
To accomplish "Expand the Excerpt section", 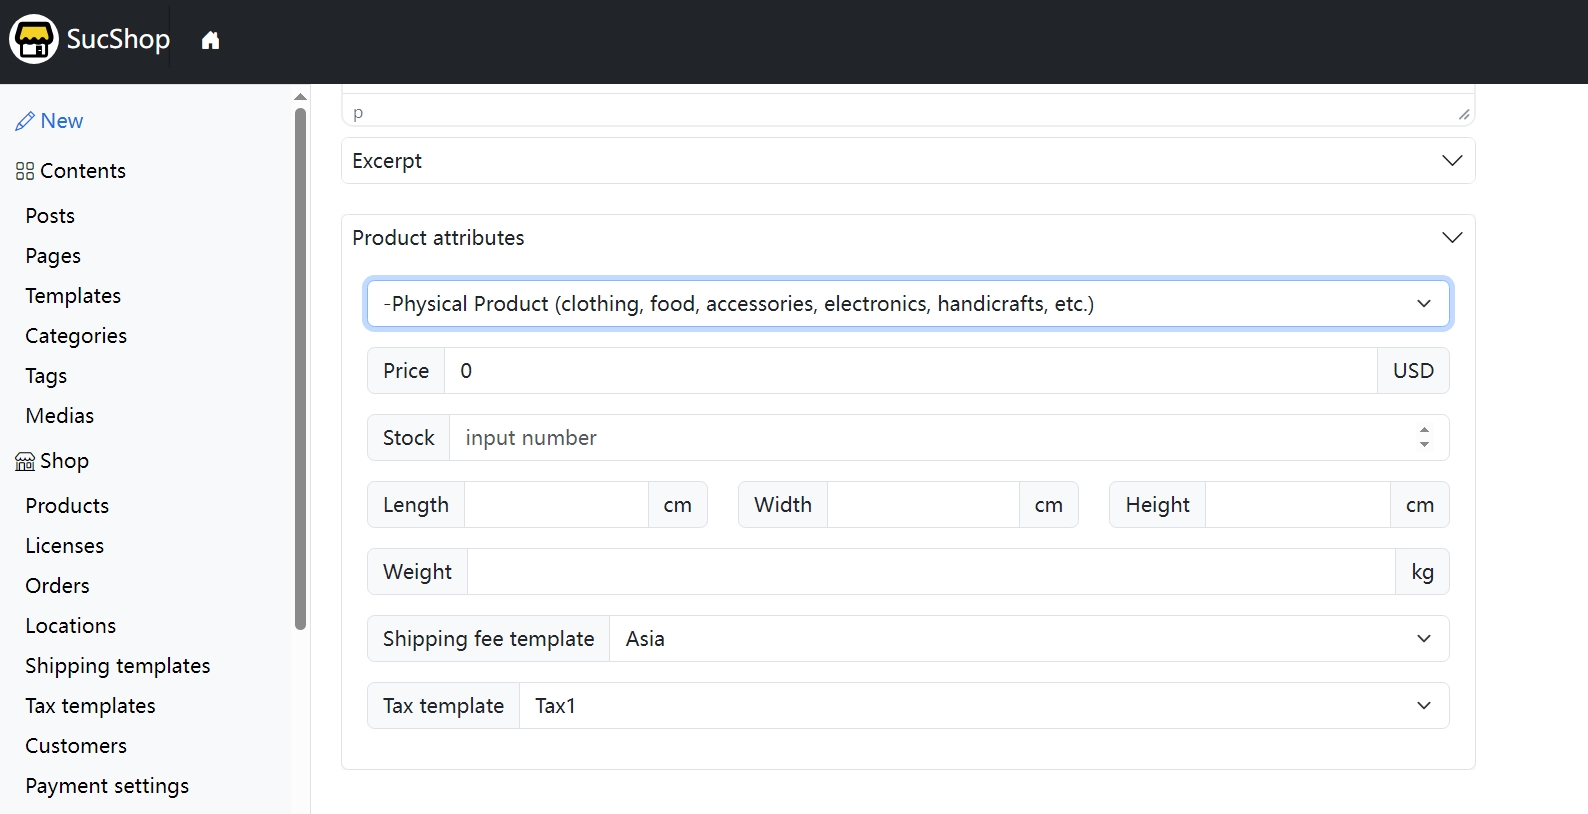I will pos(1451,161).
